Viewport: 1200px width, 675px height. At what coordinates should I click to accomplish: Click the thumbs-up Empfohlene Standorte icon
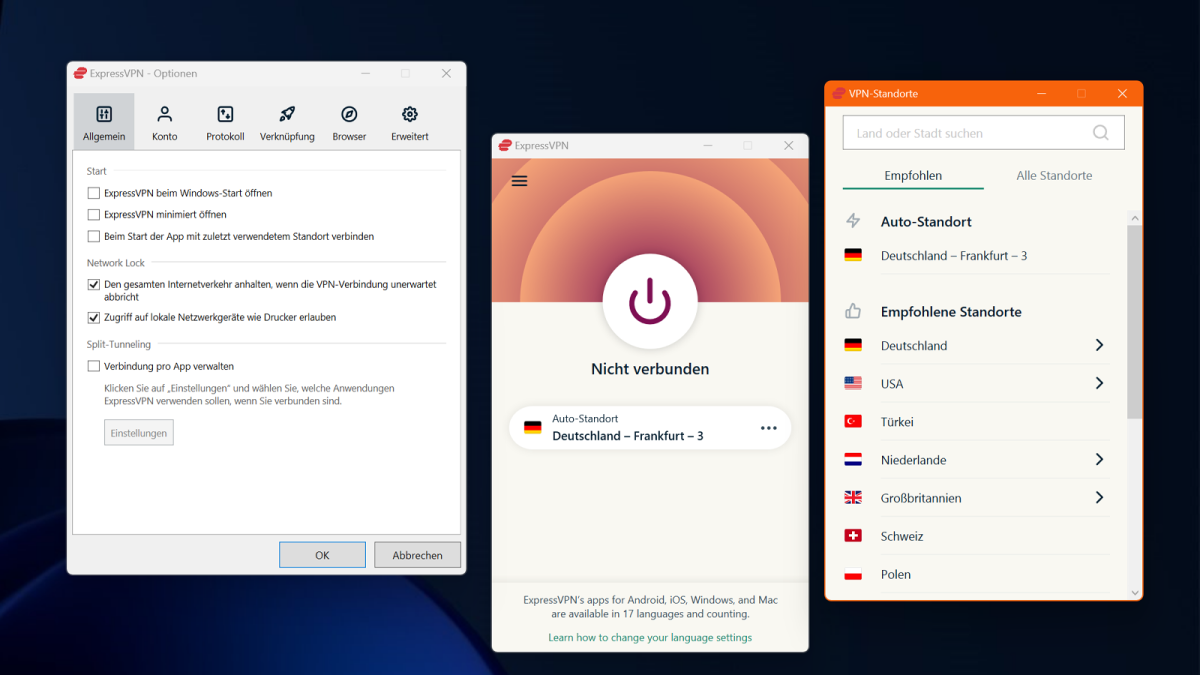(x=853, y=311)
